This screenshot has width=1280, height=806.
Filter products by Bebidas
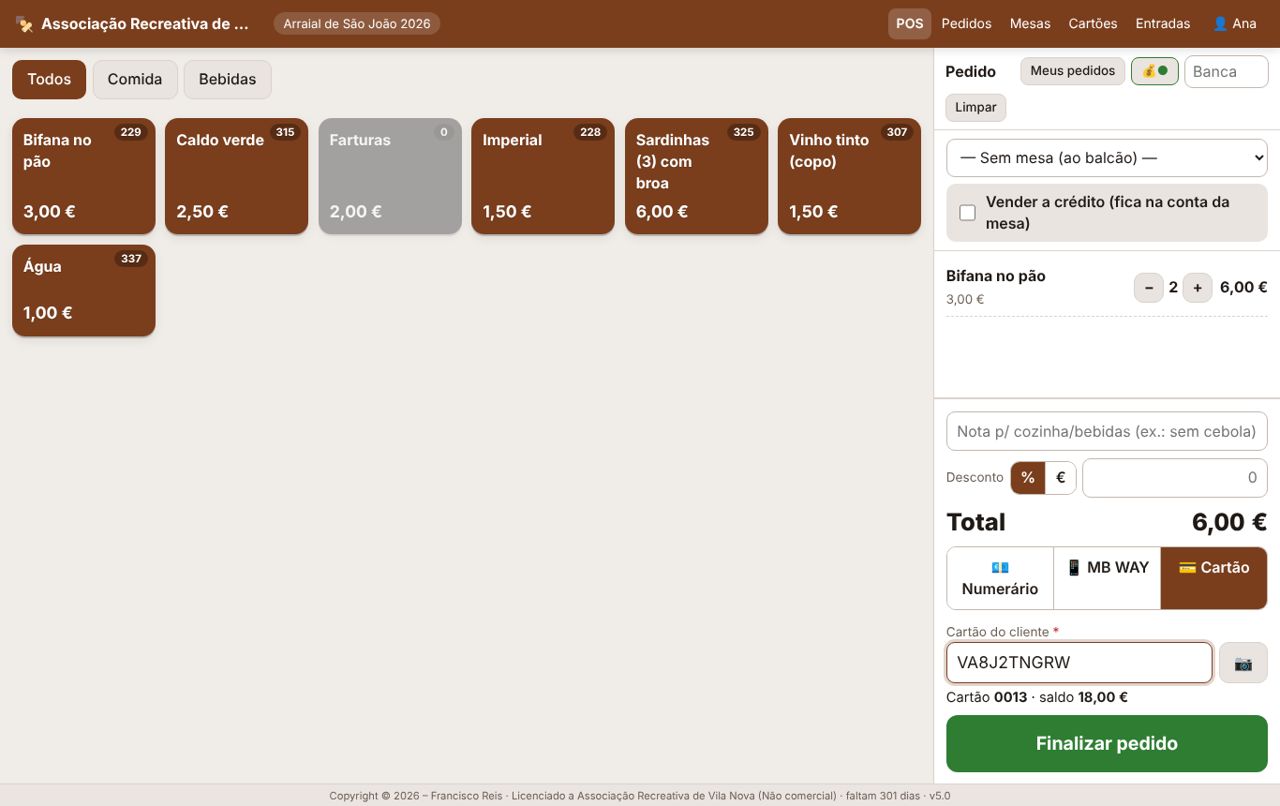pyautogui.click(x=227, y=80)
